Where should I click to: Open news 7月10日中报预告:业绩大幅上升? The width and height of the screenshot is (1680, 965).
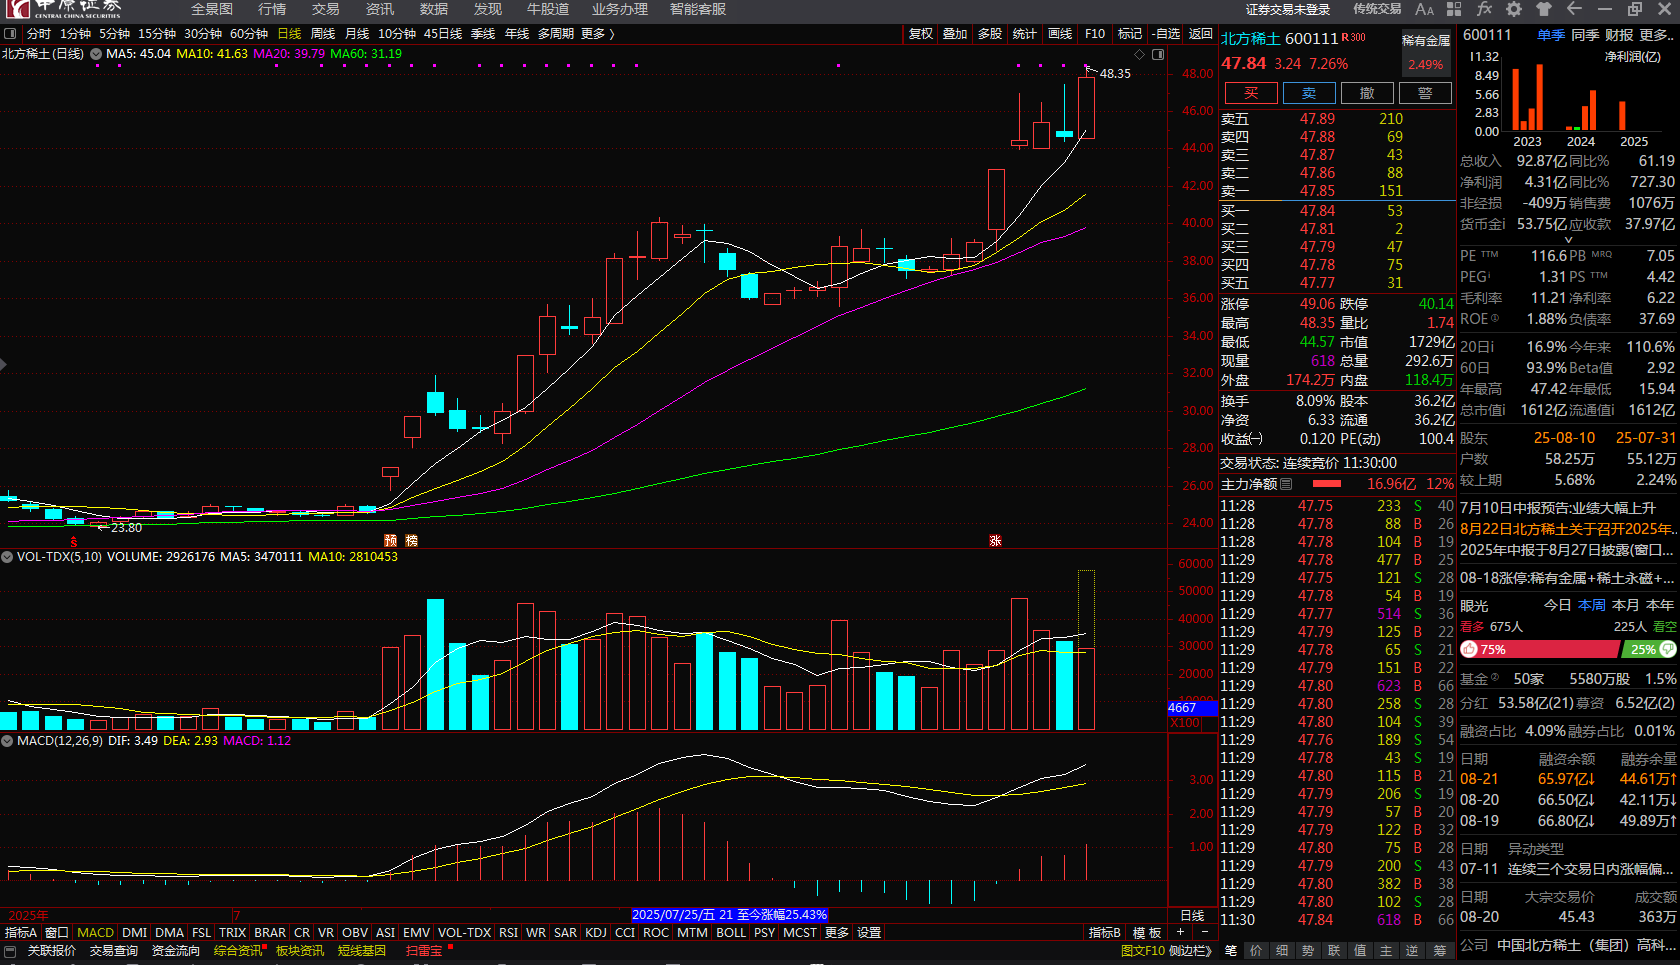pyautogui.click(x=1558, y=508)
